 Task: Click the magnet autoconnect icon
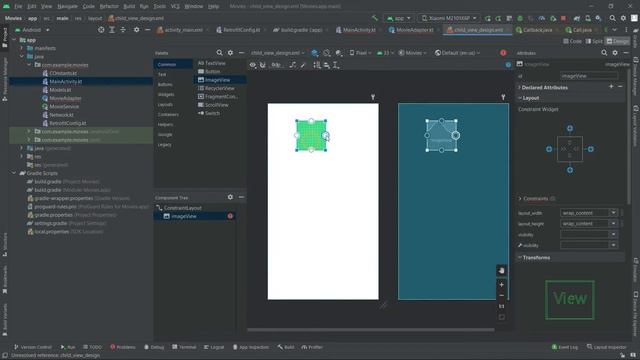point(263,65)
